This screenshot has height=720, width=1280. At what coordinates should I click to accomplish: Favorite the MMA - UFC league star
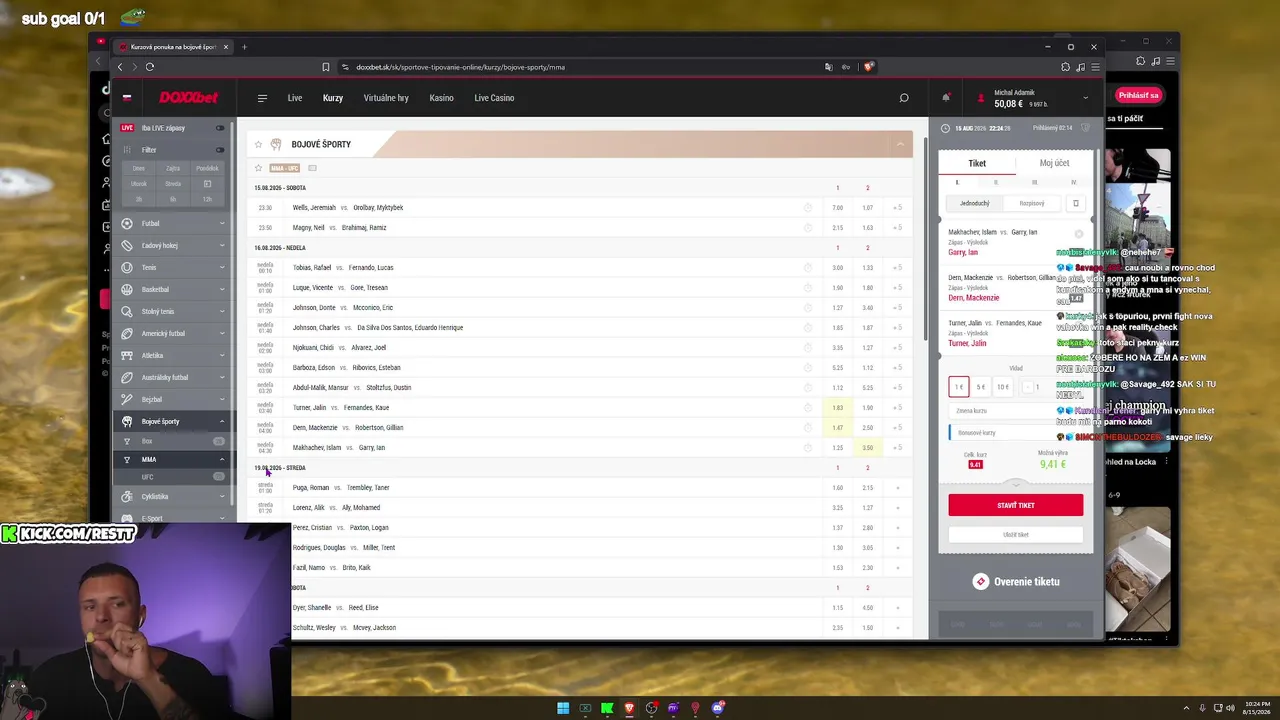258,168
